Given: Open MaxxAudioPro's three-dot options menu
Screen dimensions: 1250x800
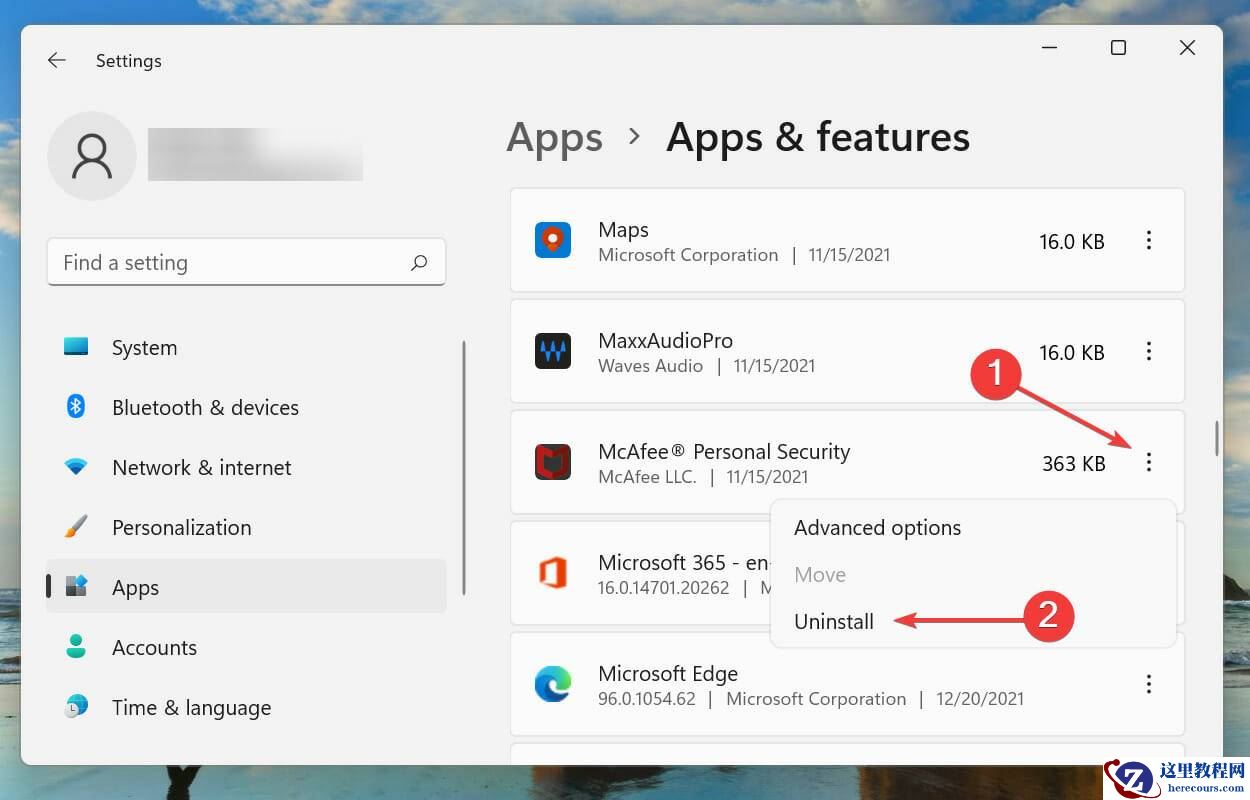Looking at the screenshot, I should [x=1149, y=351].
